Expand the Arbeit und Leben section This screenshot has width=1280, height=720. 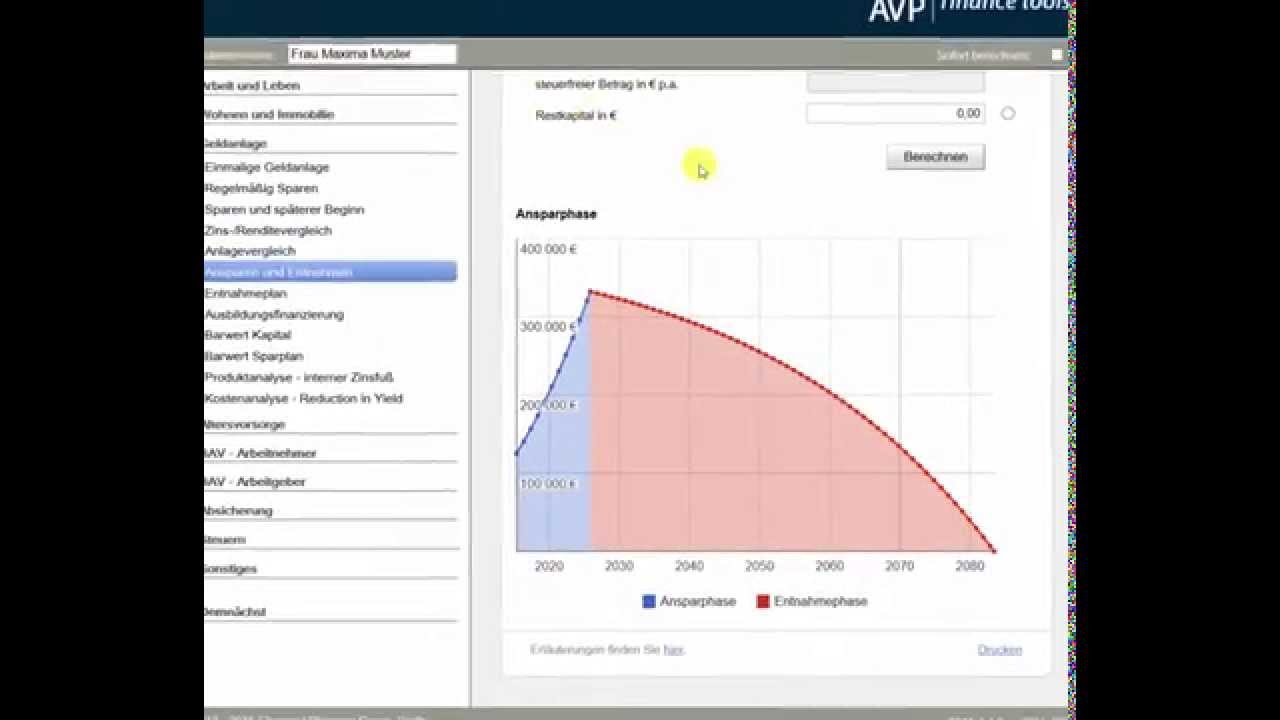[251, 86]
